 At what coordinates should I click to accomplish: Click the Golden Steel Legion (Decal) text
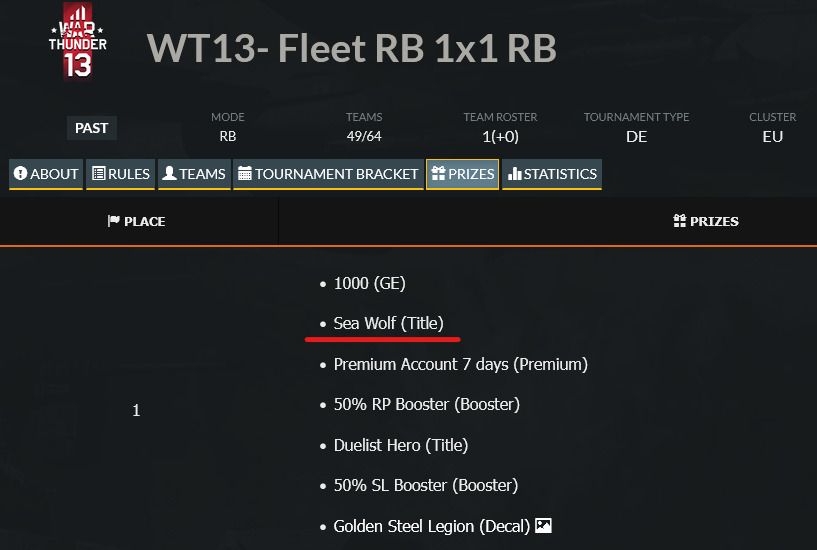pyautogui.click(x=432, y=525)
